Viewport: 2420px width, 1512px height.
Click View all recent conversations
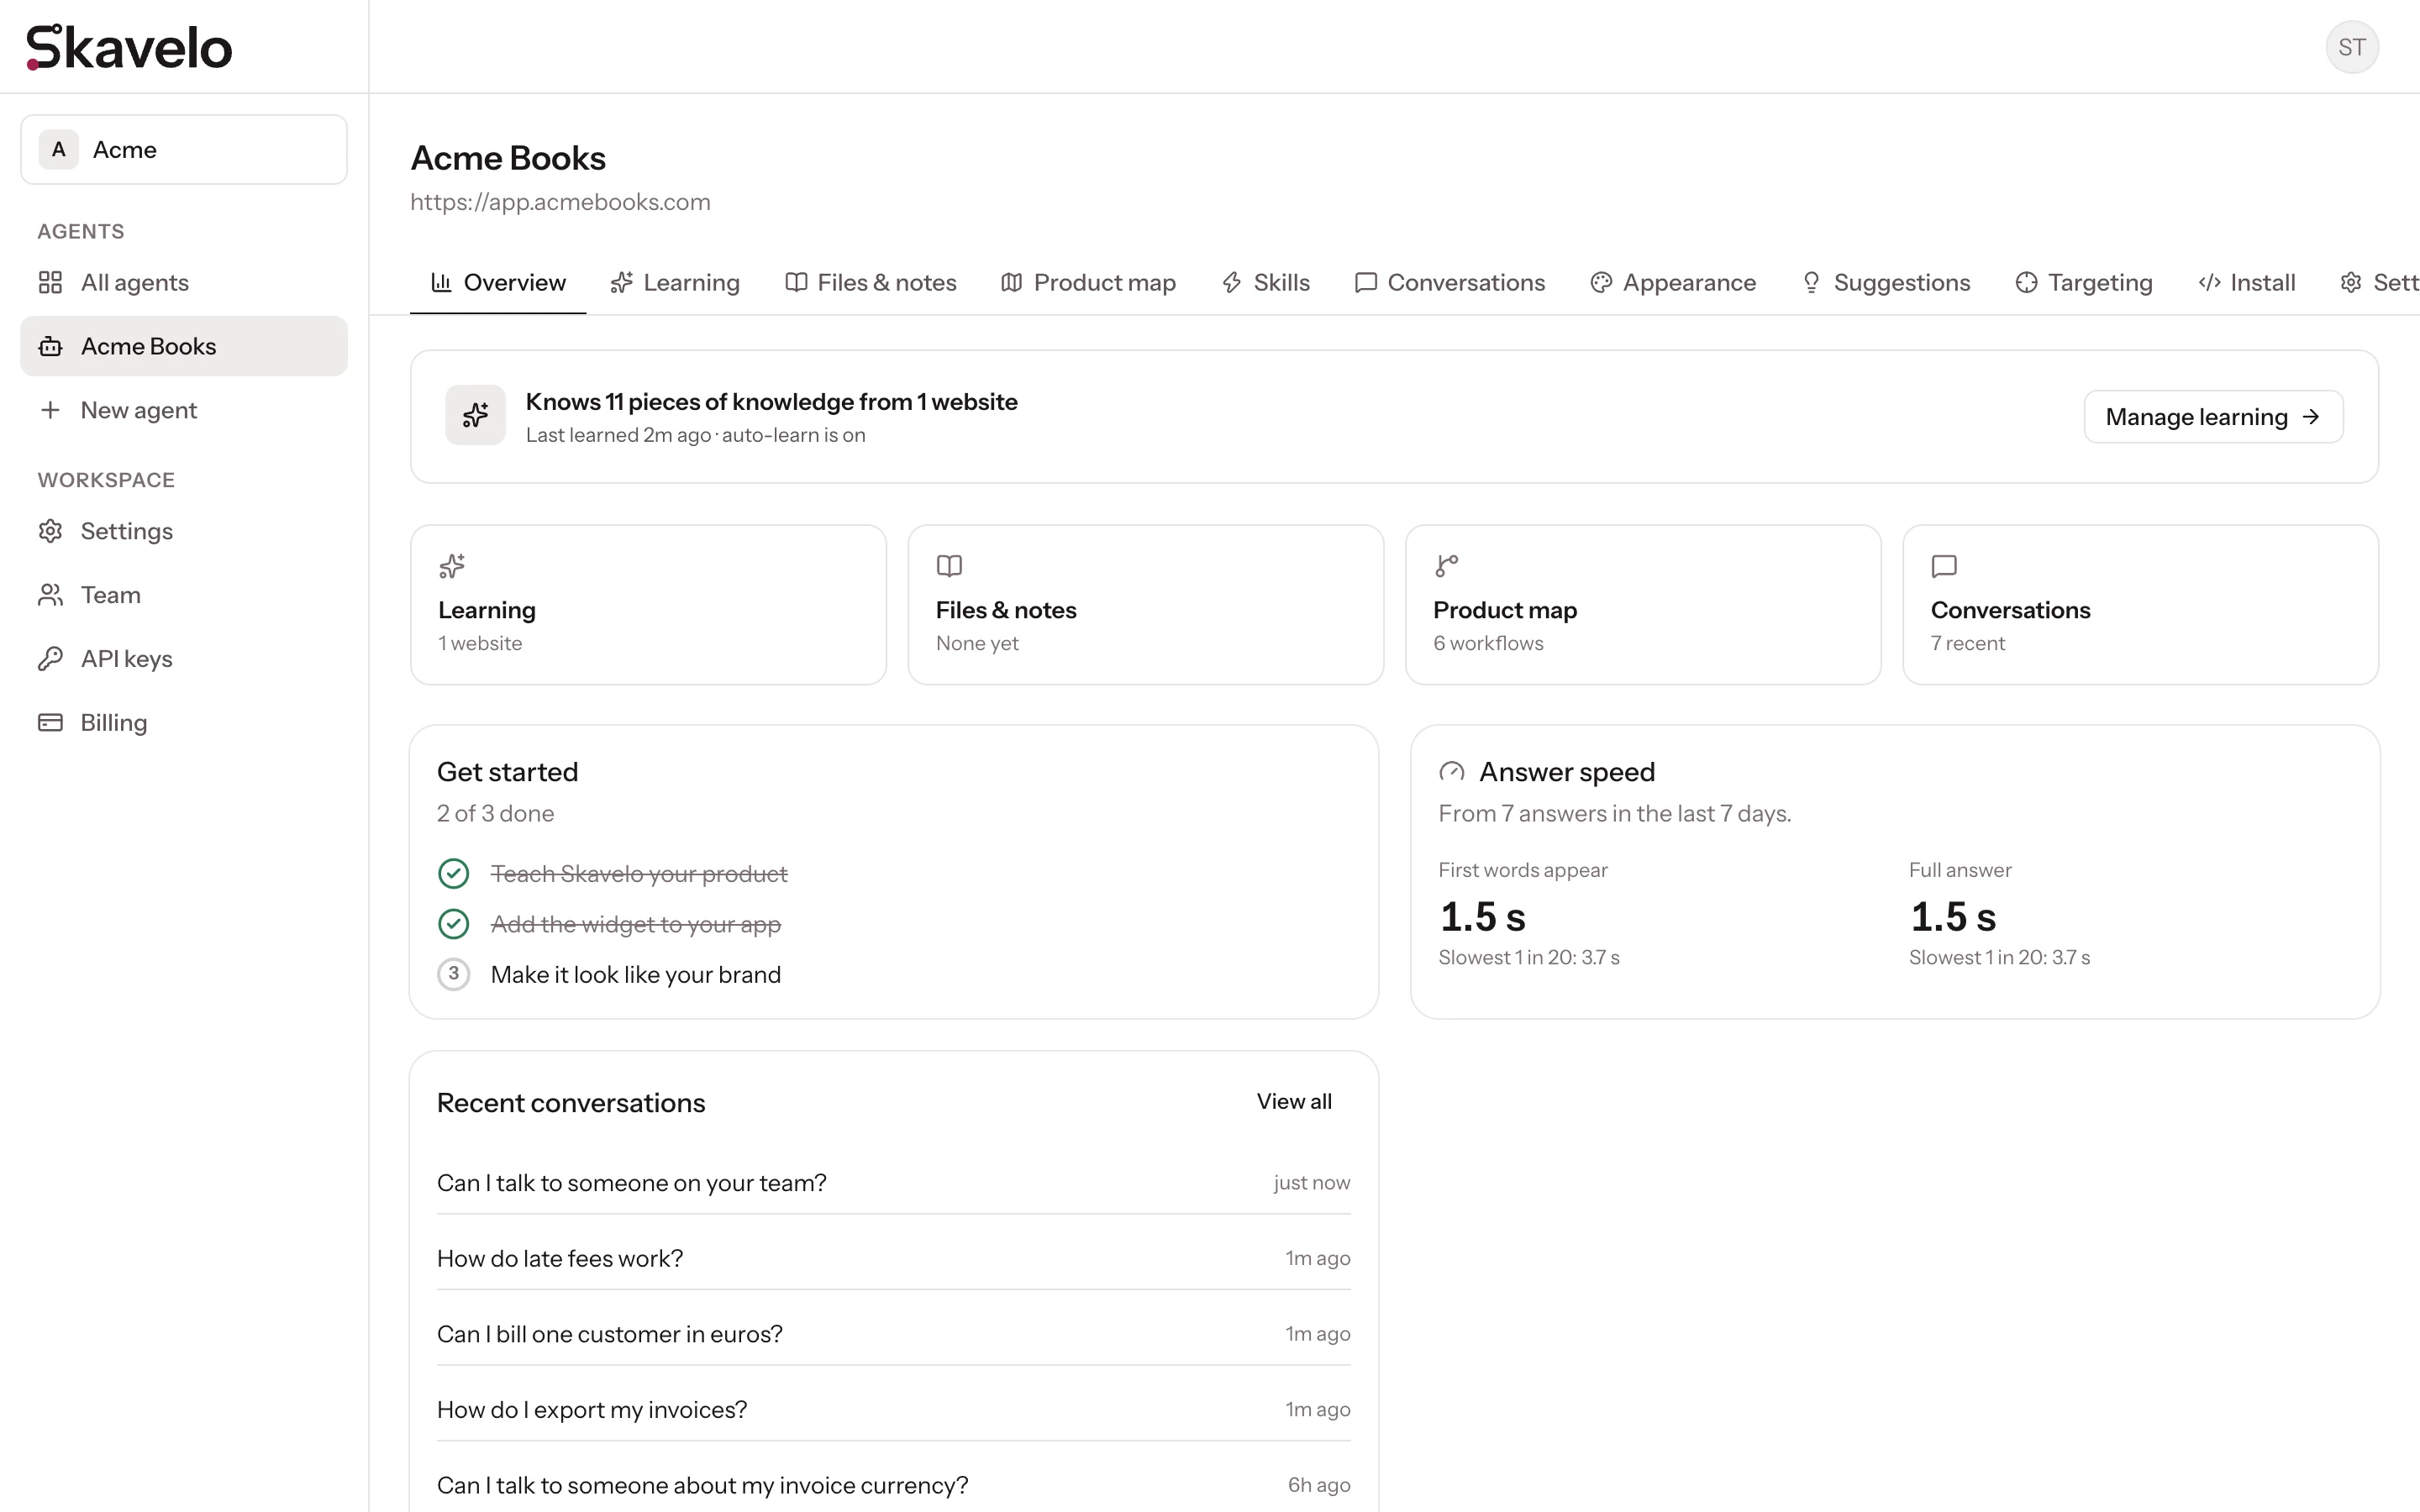[1294, 1102]
